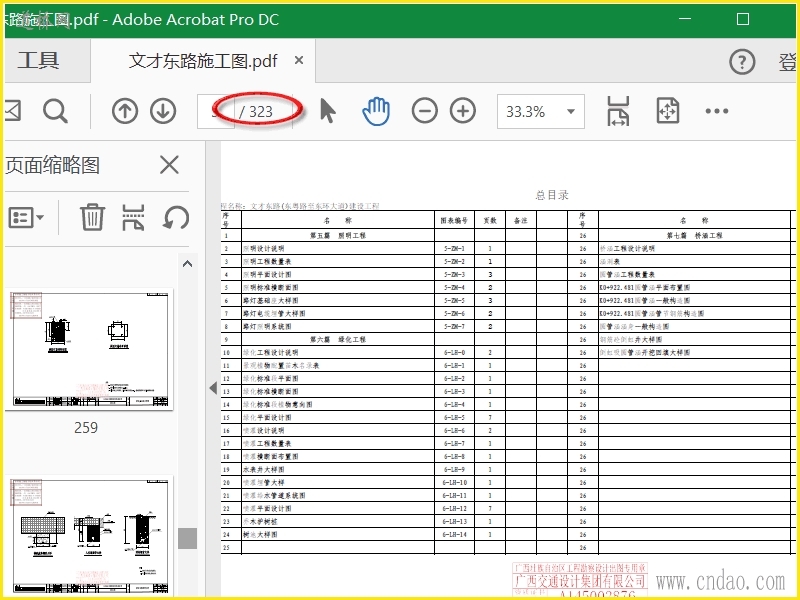Click the fit width scrolling icon
The width and height of the screenshot is (800, 600).
618,111
